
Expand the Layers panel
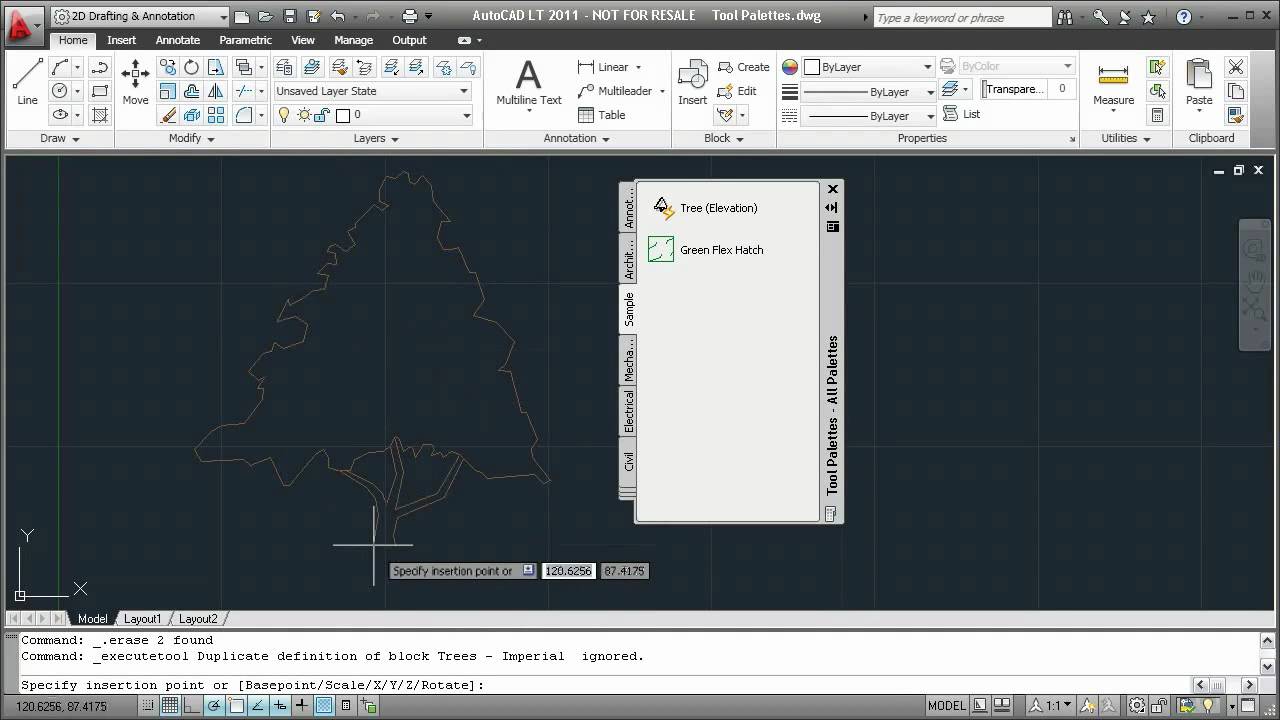pyautogui.click(x=376, y=138)
